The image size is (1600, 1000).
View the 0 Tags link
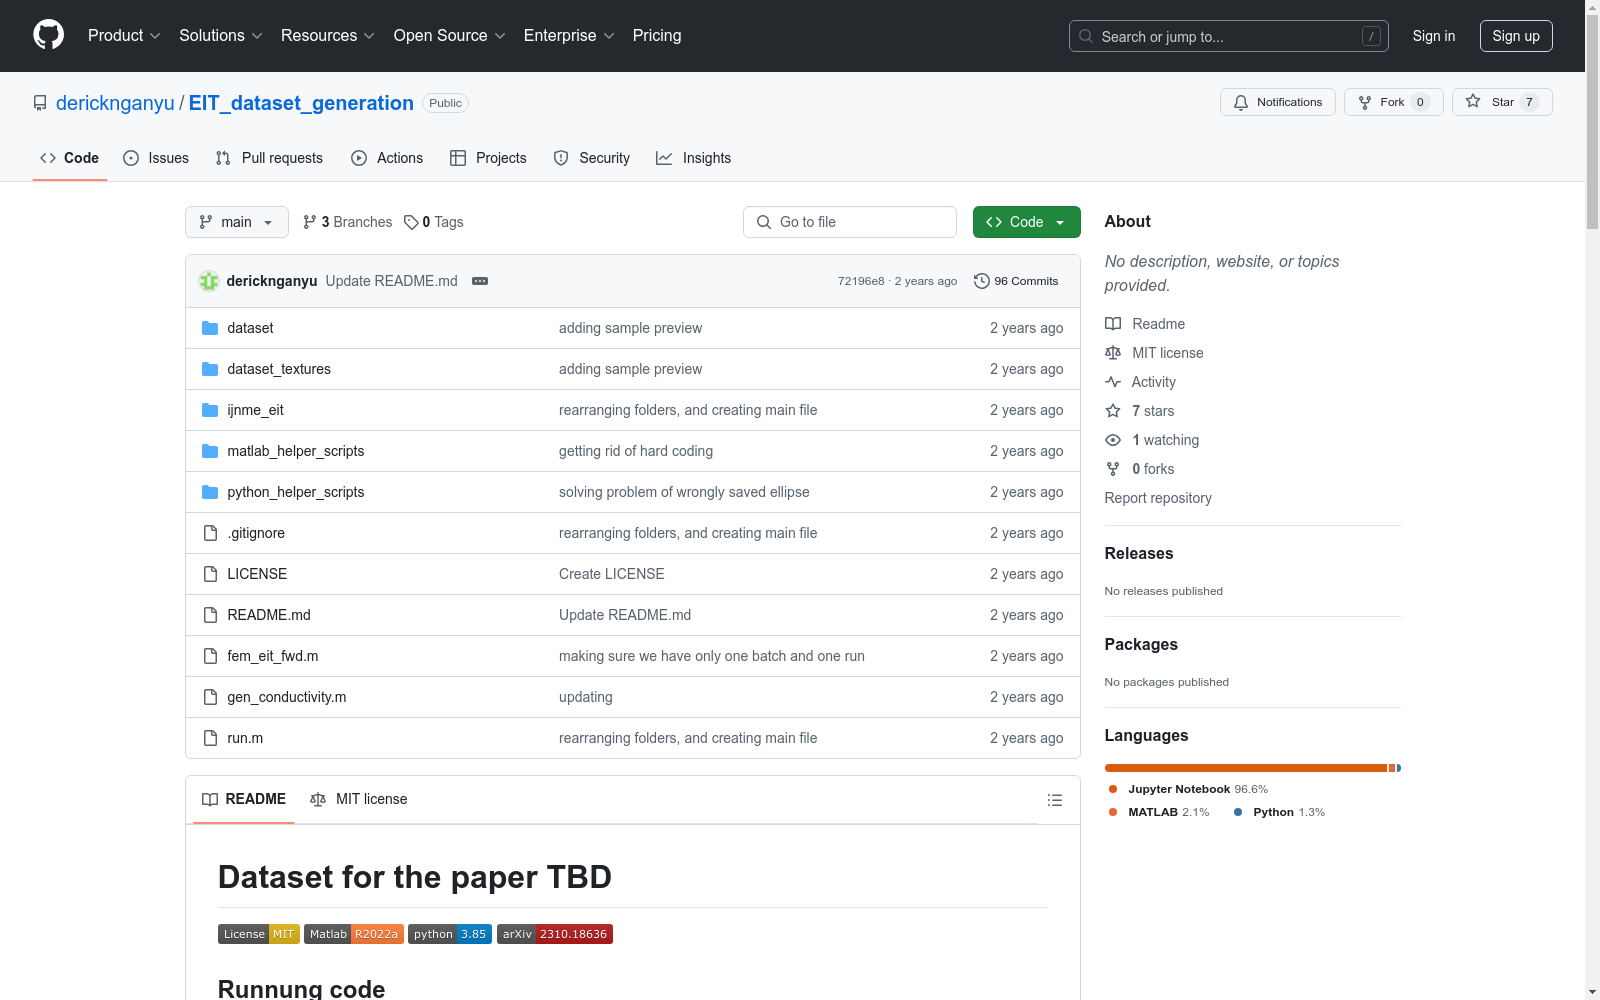(x=434, y=222)
